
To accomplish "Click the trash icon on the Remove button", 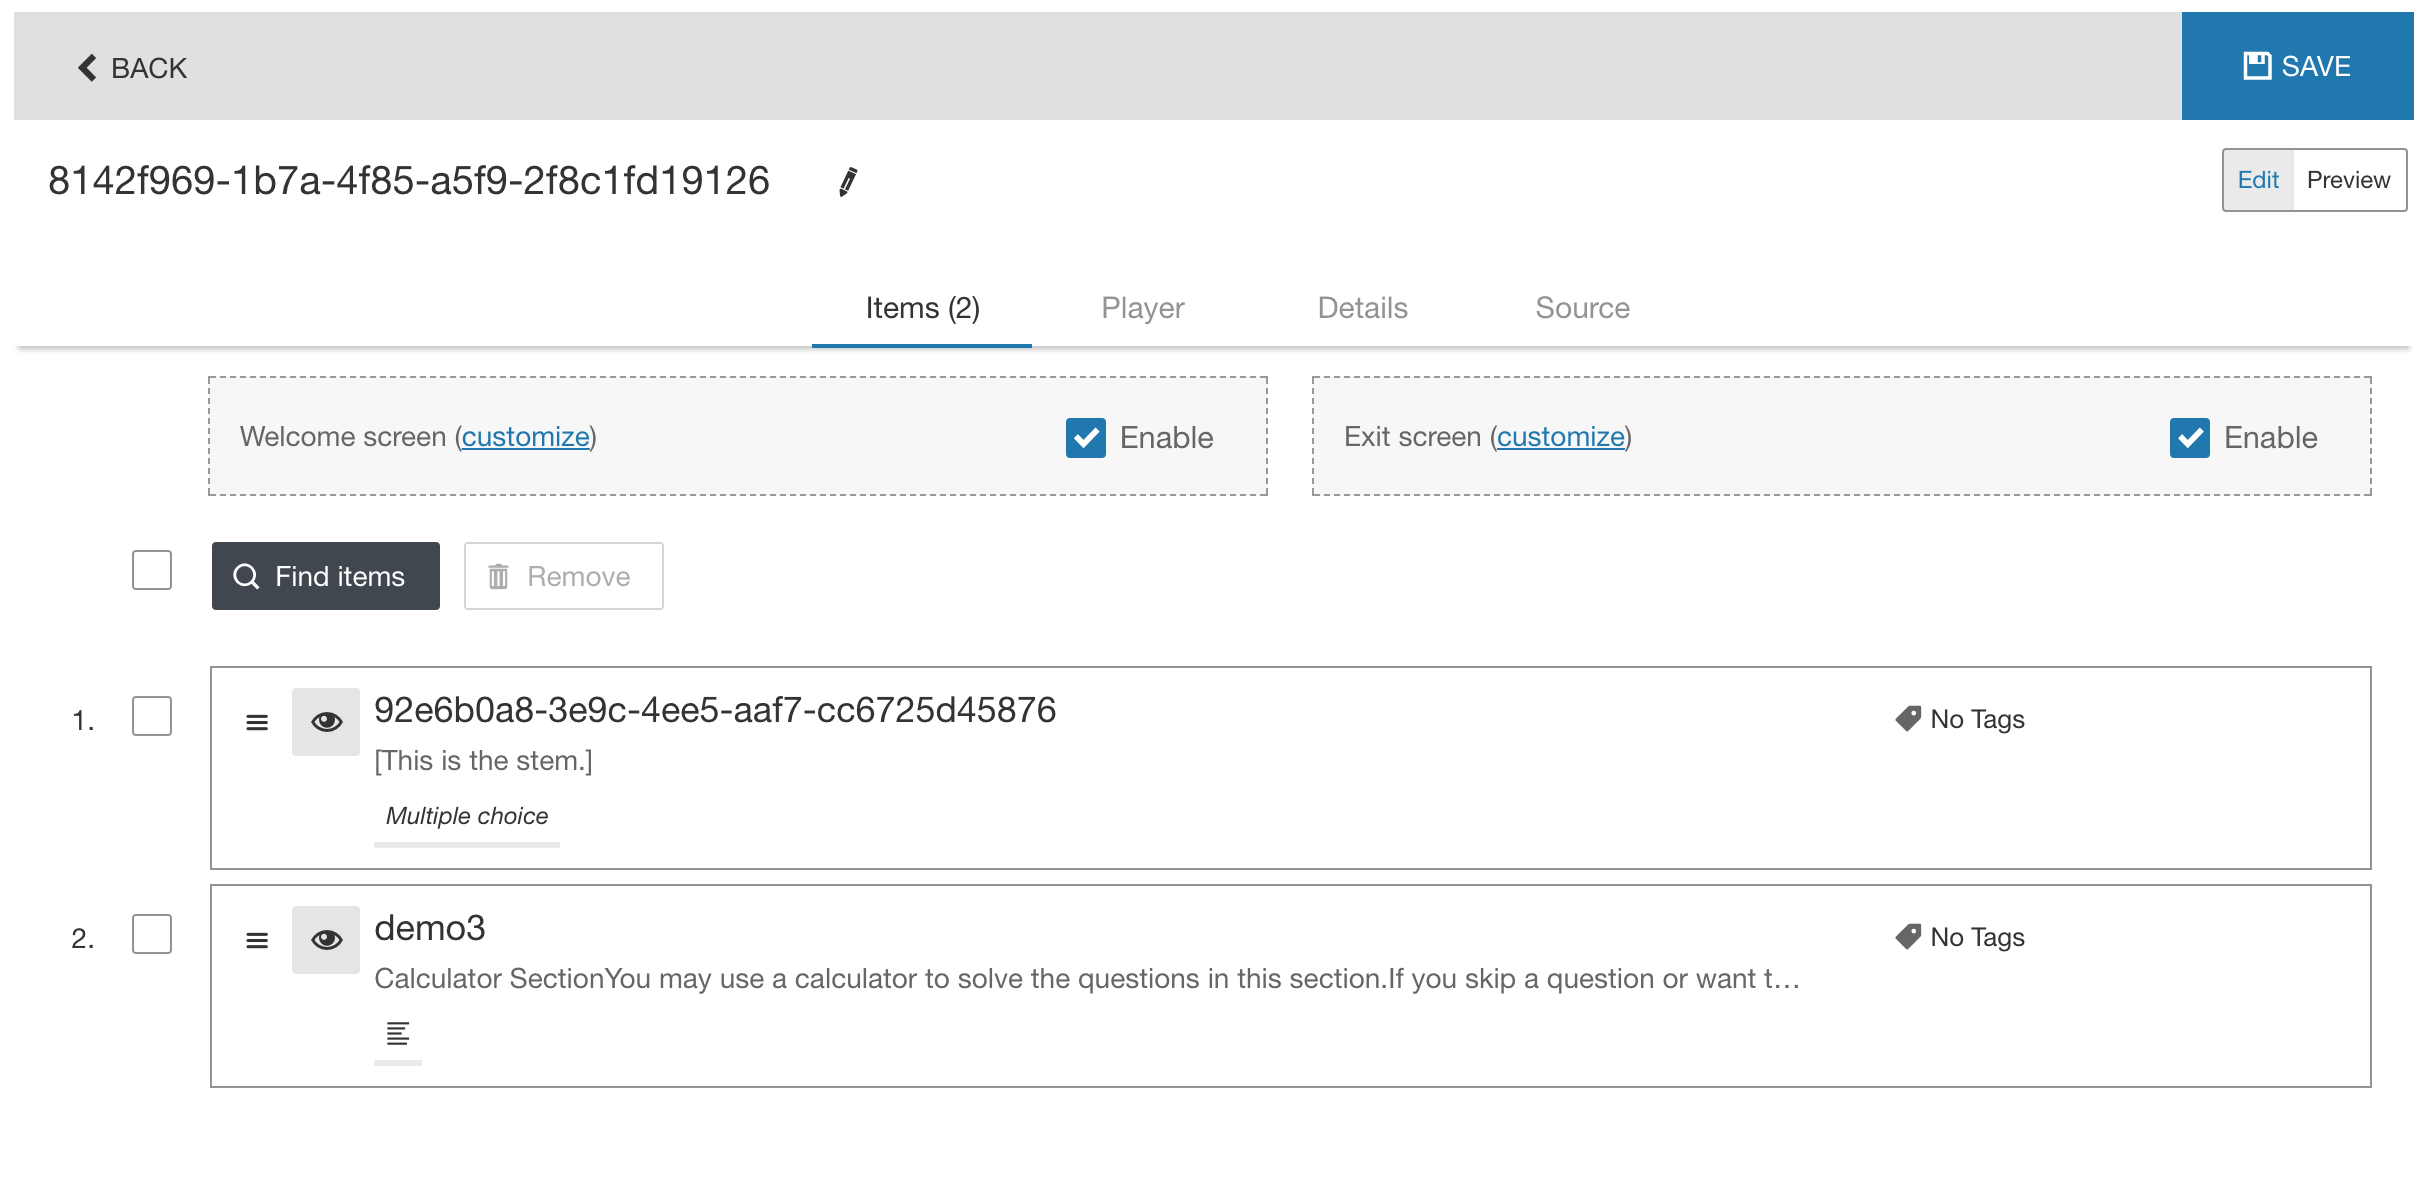I will [499, 575].
